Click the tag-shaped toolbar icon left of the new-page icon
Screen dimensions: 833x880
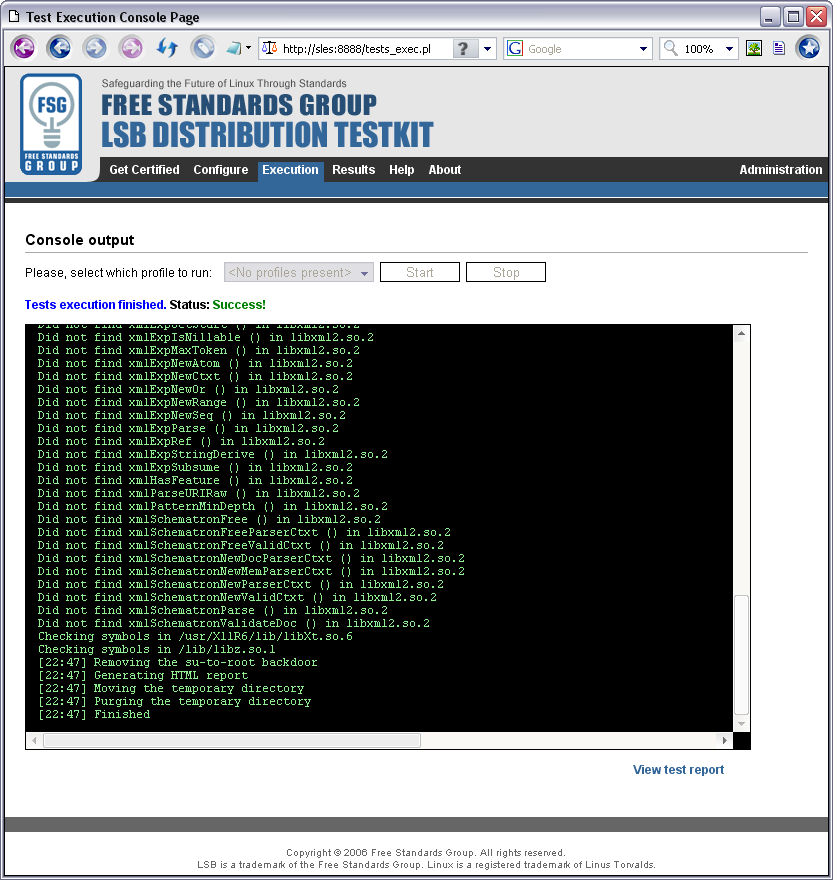(x=203, y=48)
